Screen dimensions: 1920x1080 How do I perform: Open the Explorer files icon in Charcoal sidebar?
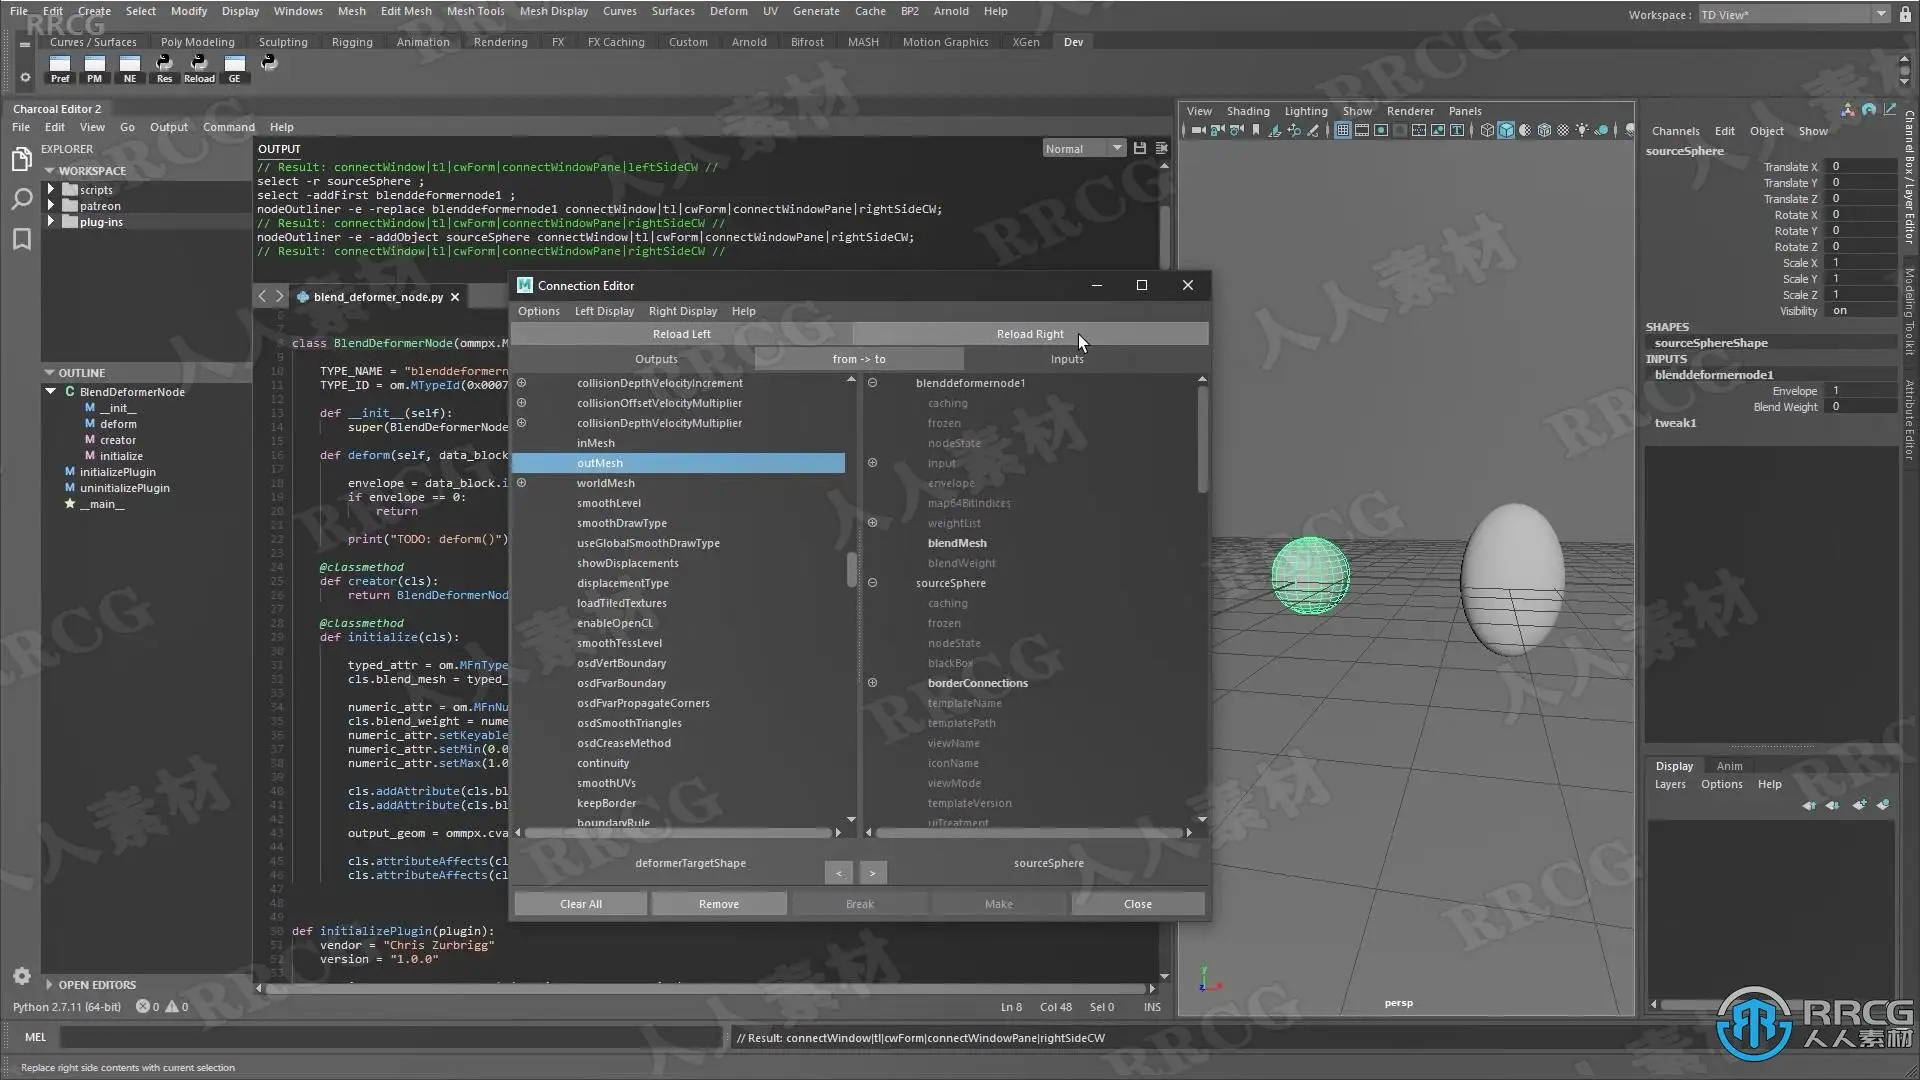[21, 160]
